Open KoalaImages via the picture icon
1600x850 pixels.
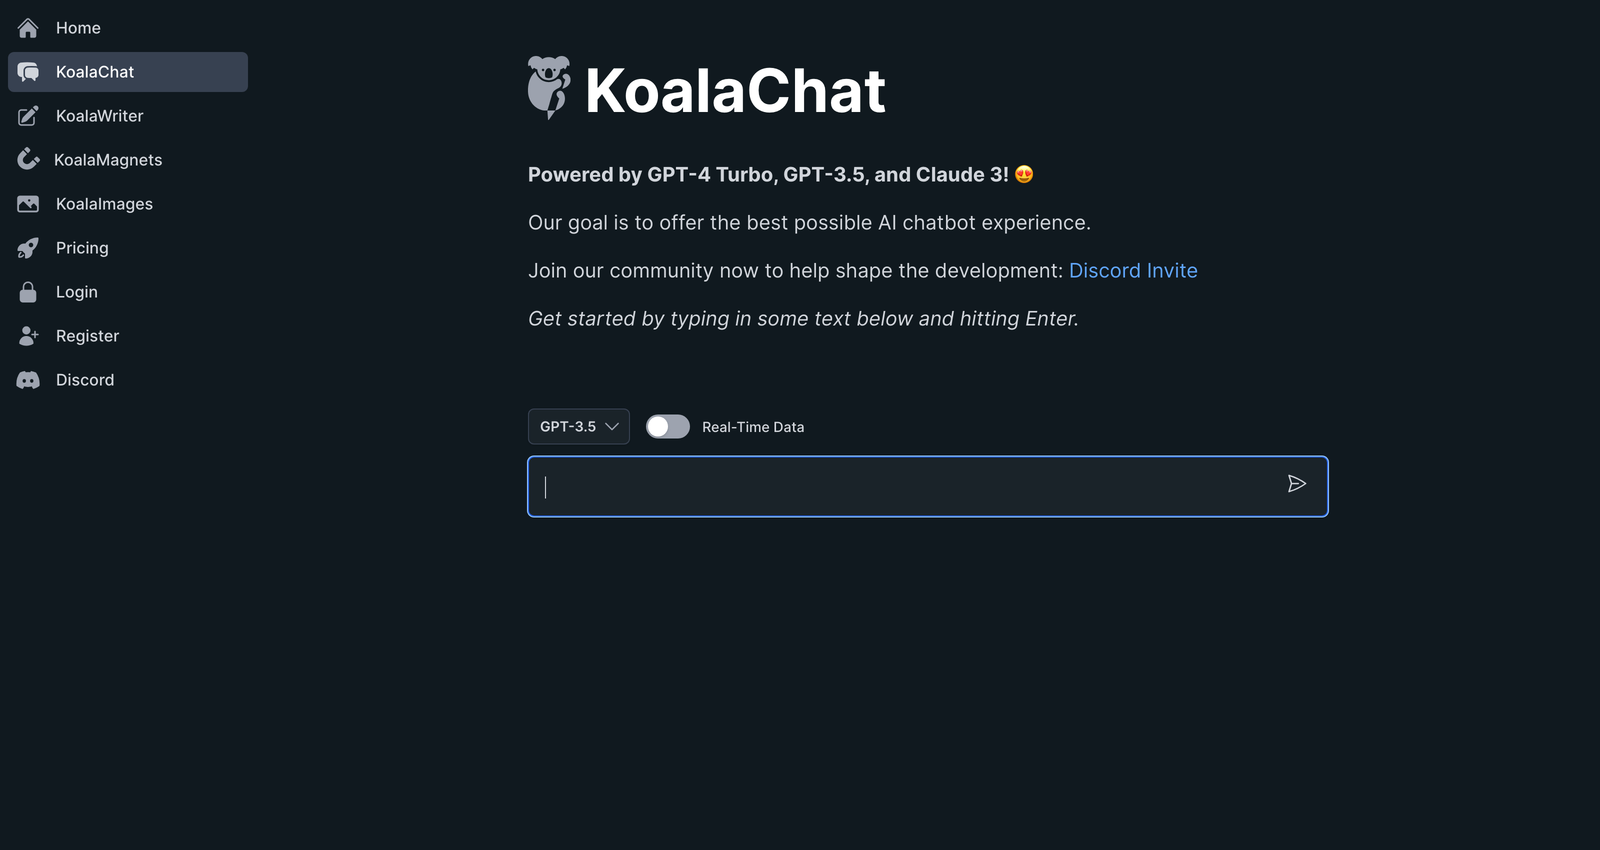28,204
